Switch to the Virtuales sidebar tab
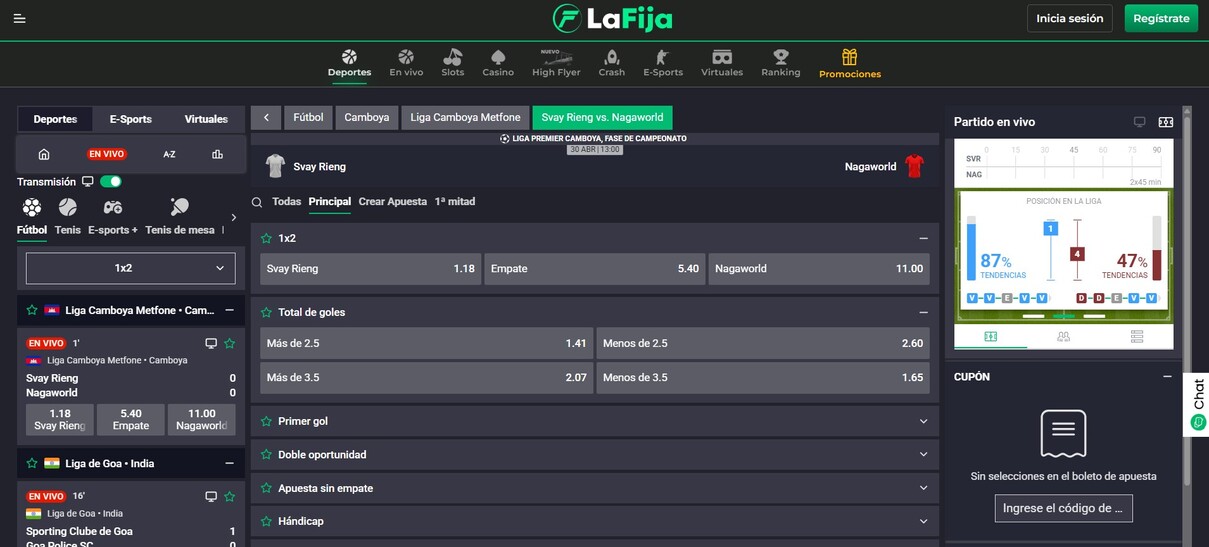 (206, 119)
